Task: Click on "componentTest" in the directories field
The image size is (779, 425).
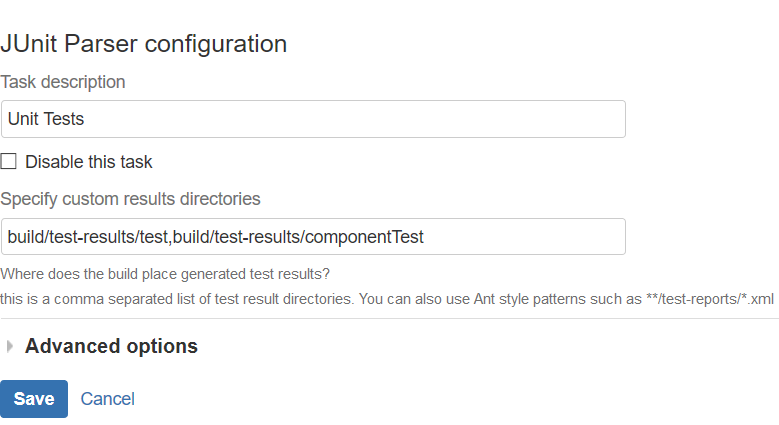Action: click(365, 237)
